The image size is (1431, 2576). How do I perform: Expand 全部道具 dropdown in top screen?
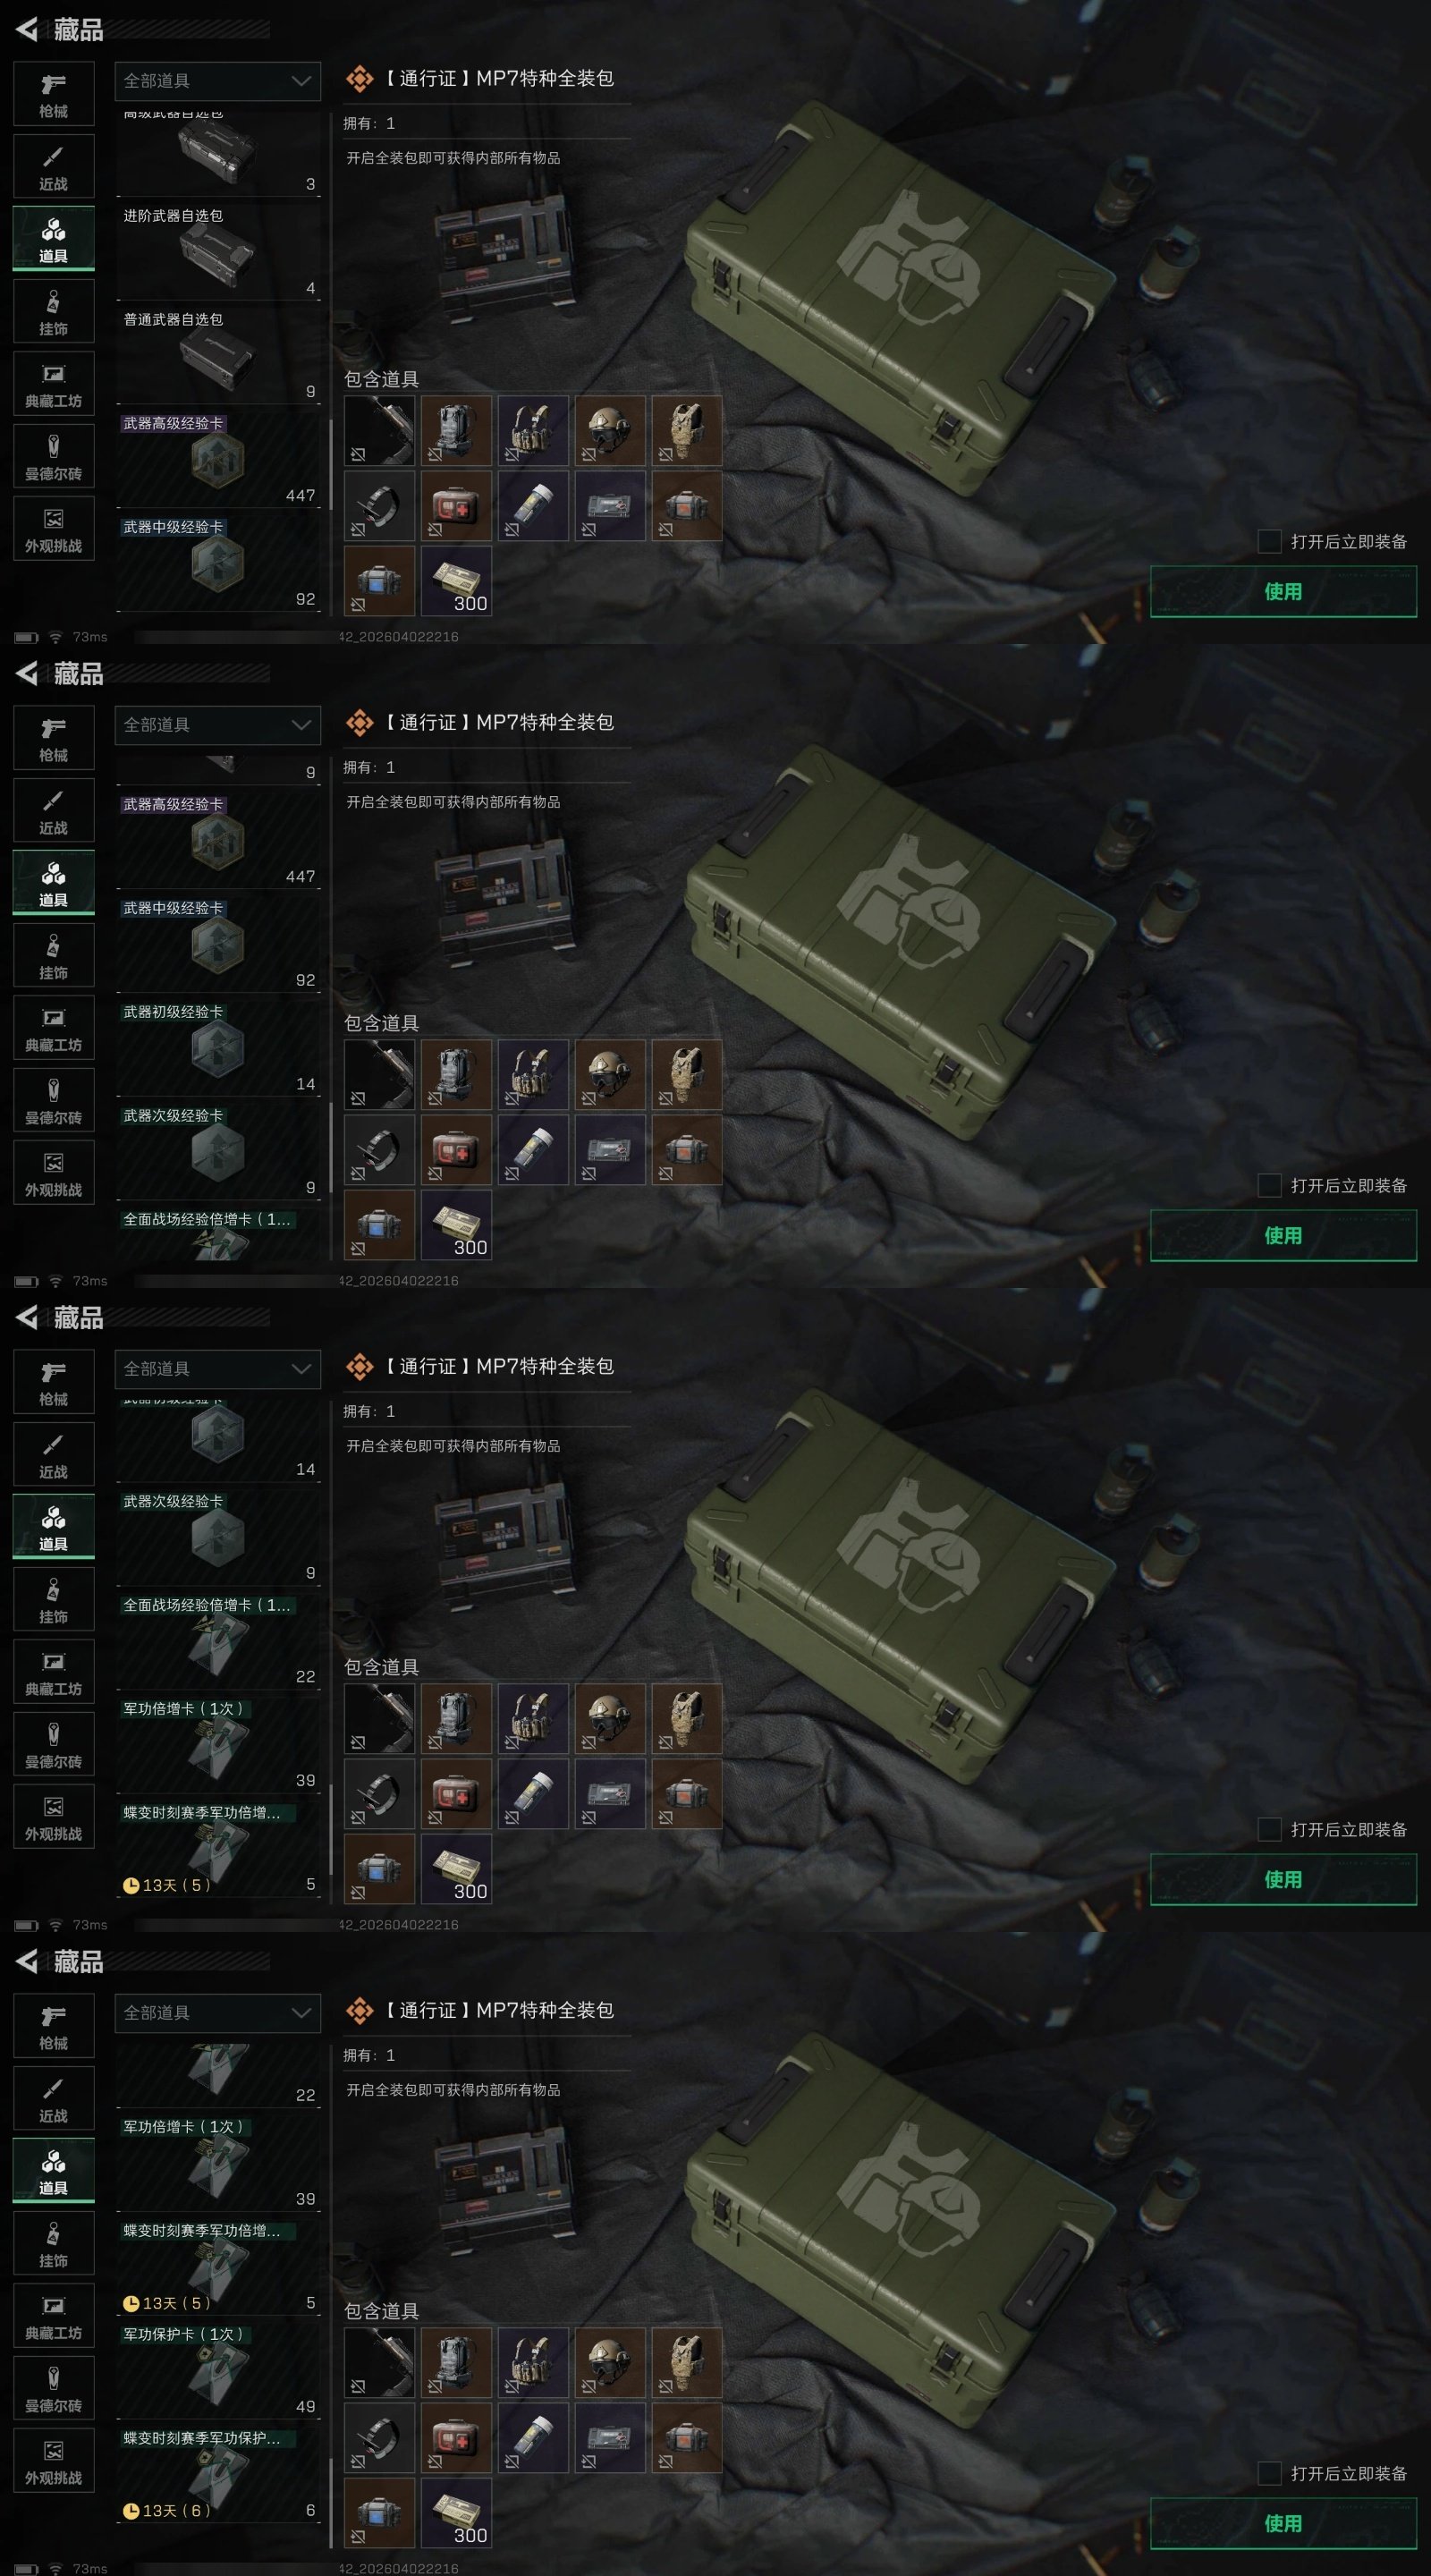click(x=218, y=81)
